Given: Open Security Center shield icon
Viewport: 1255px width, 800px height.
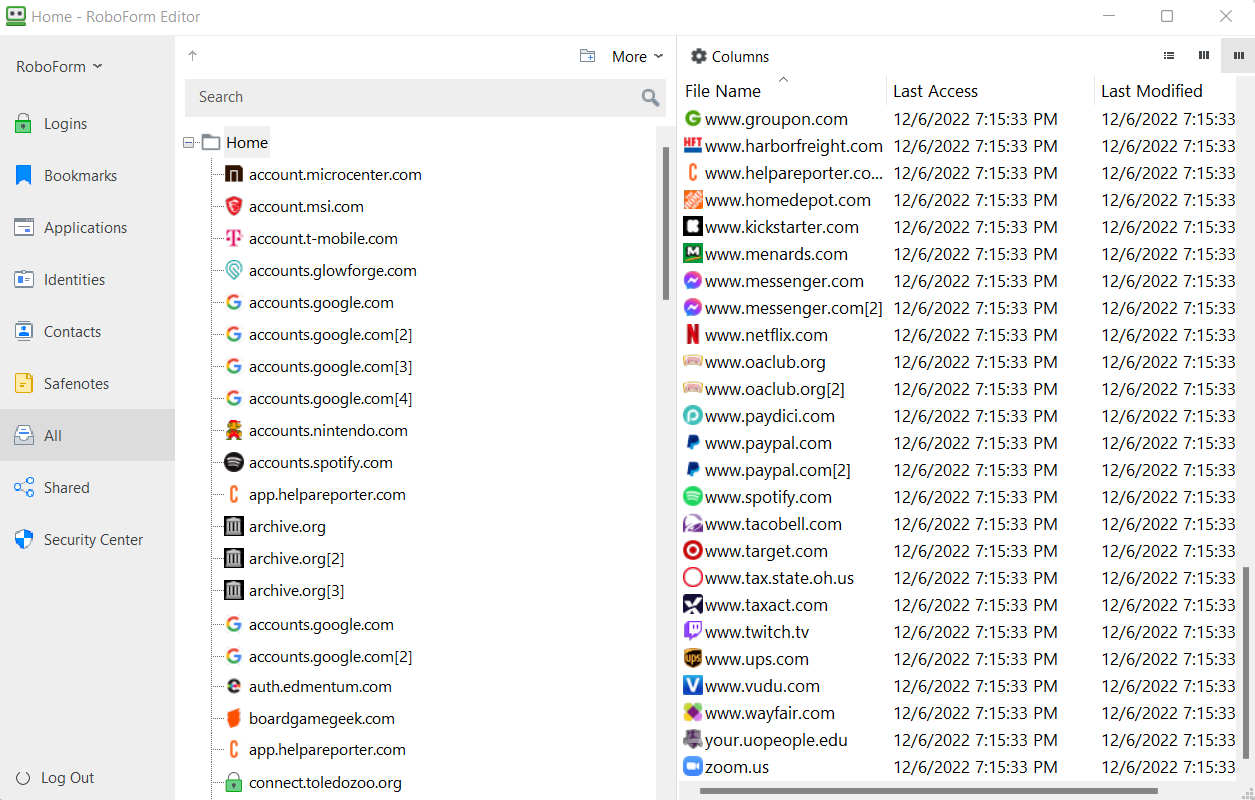Looking at the screenshot, I should 24,540.
